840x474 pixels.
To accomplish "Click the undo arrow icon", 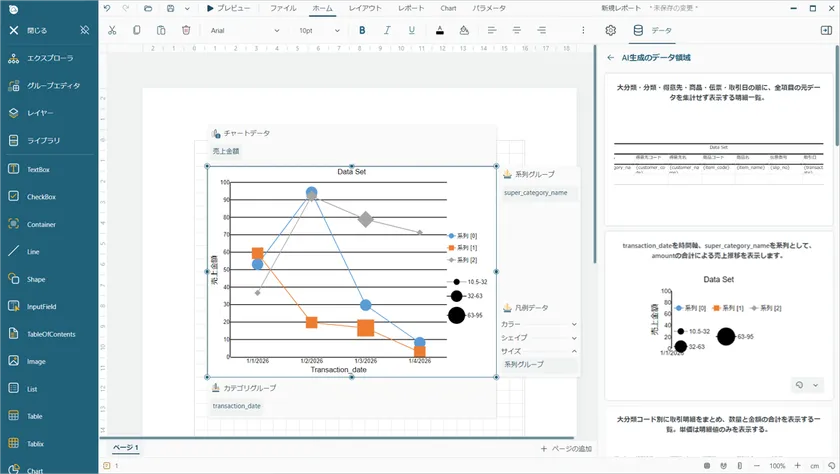I will (x=107, y=8).
